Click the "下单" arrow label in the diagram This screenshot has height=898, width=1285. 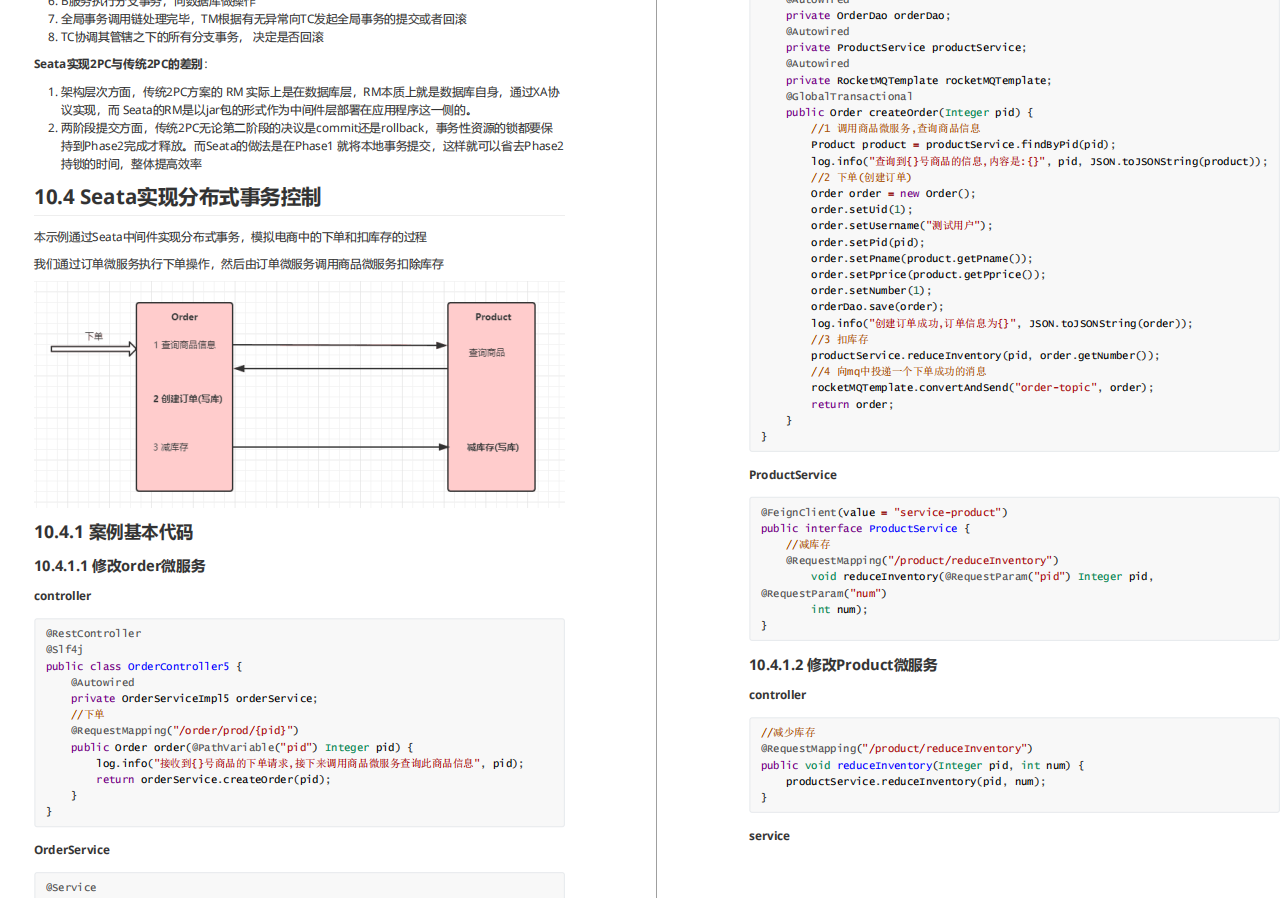[94, 336]
